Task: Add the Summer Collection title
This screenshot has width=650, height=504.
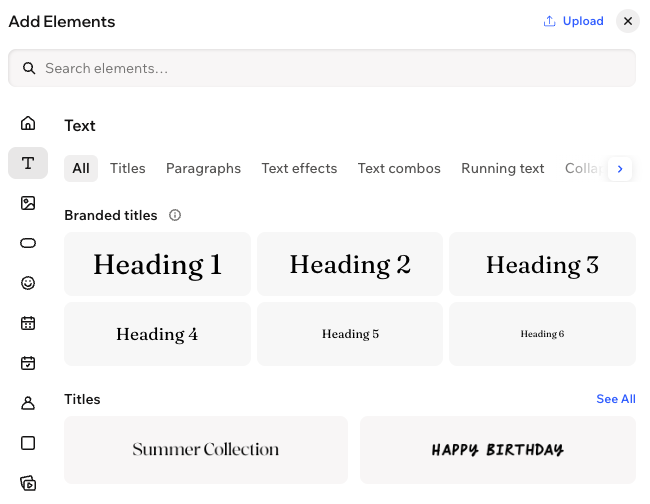Action: pyautogui.click(x=206, y=450)
